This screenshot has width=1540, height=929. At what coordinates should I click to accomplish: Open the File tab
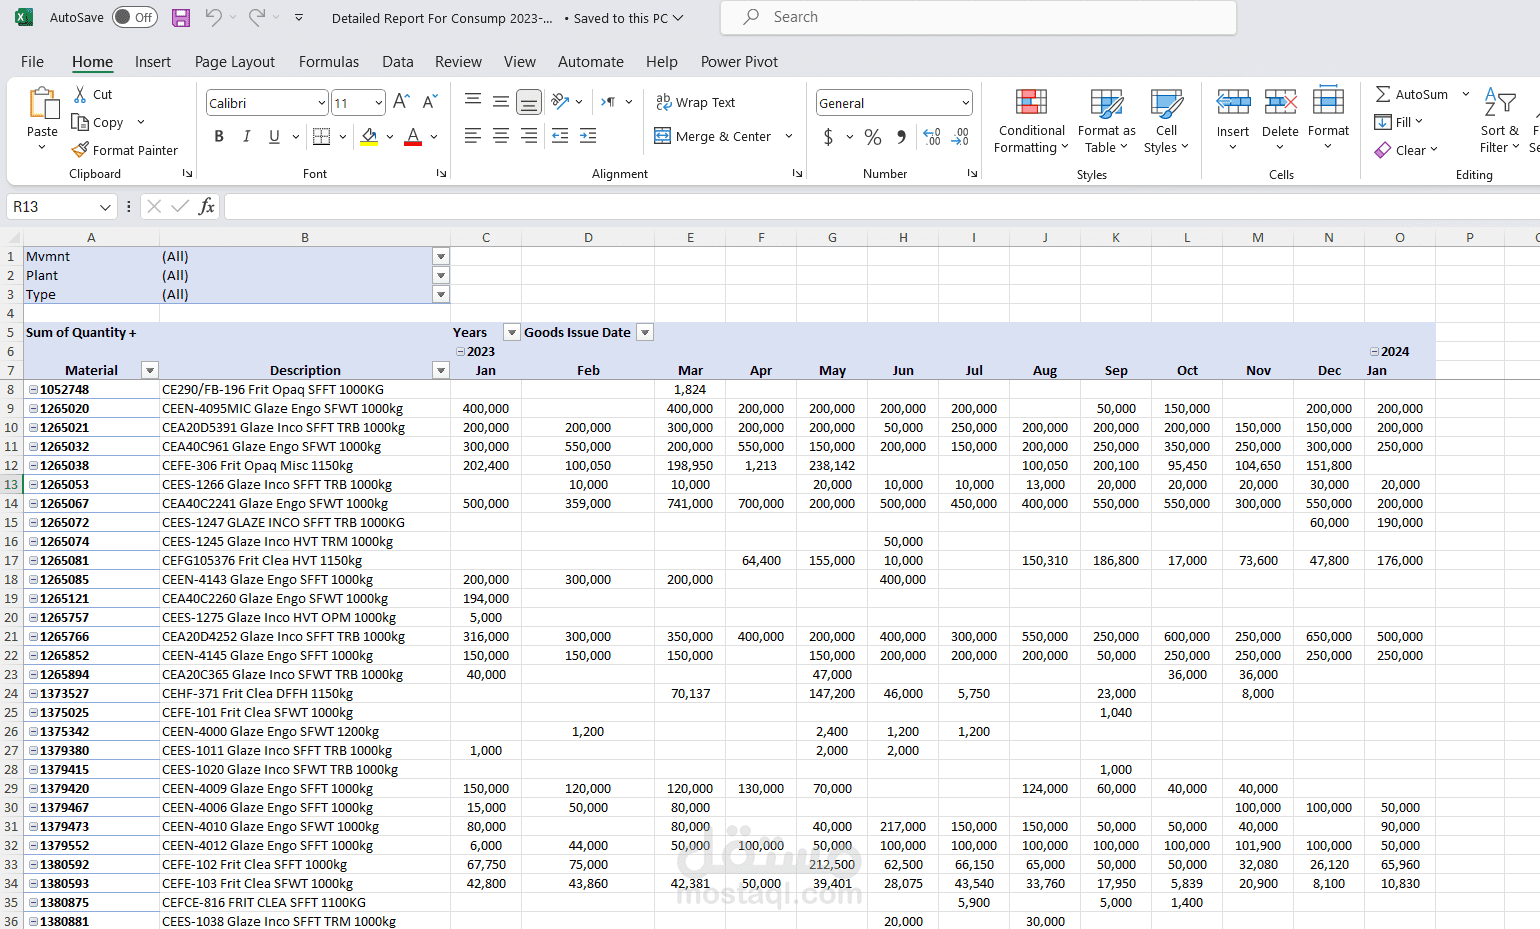(x=32, y=61)
